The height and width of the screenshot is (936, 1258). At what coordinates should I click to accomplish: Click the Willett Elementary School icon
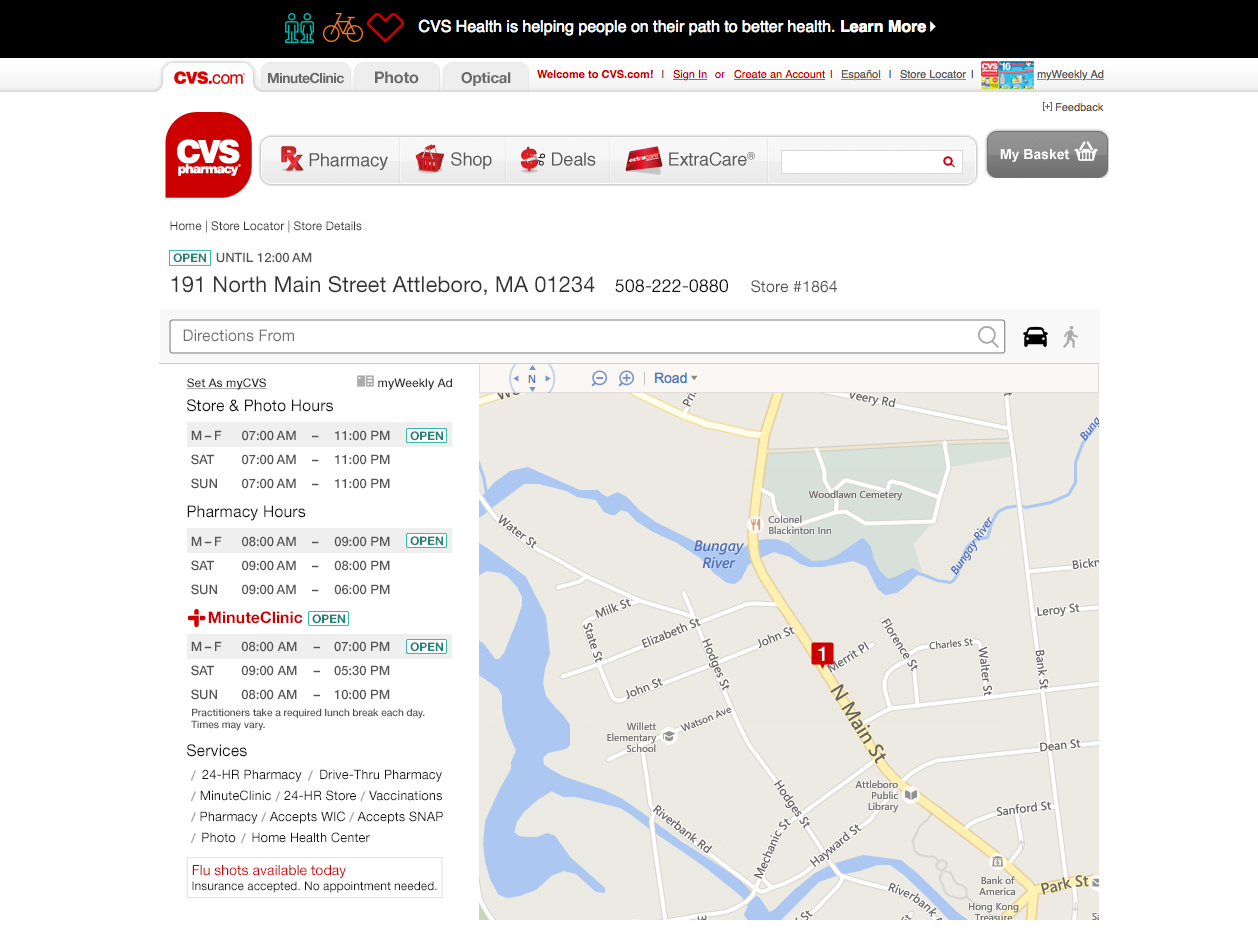669,736
